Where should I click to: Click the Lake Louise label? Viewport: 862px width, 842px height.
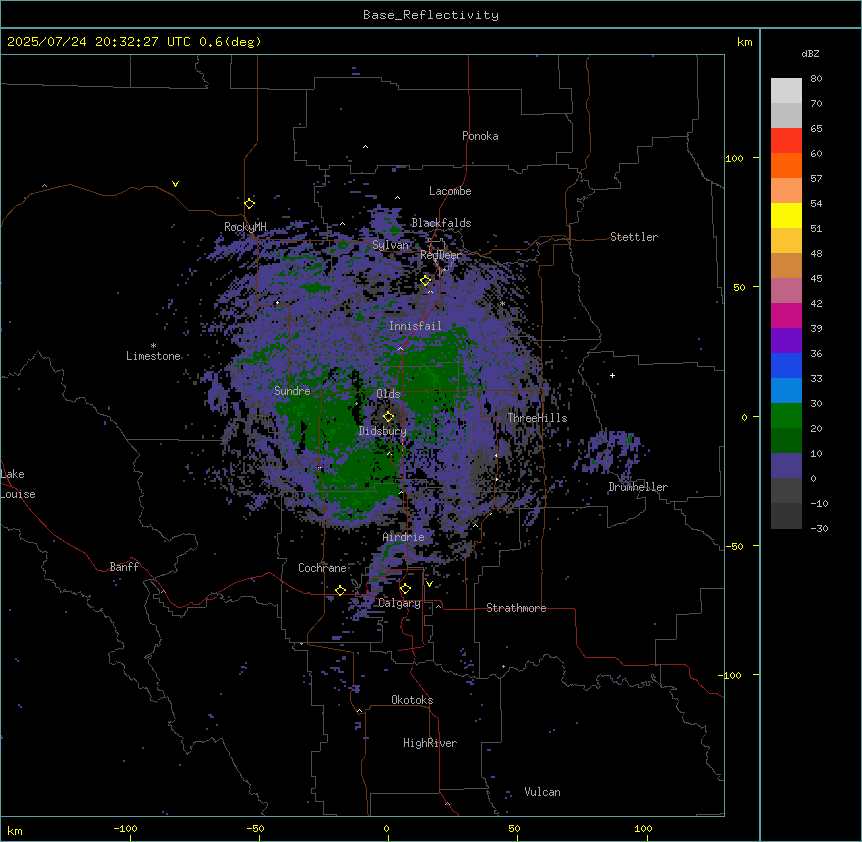(x=18, y=484)
